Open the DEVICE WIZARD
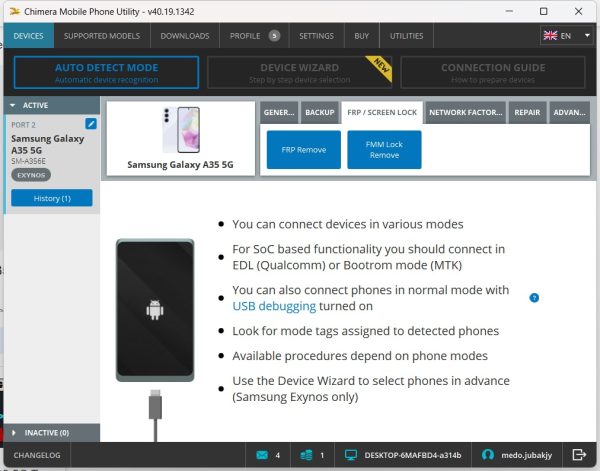600x471 pixels. tap(300, 72)
